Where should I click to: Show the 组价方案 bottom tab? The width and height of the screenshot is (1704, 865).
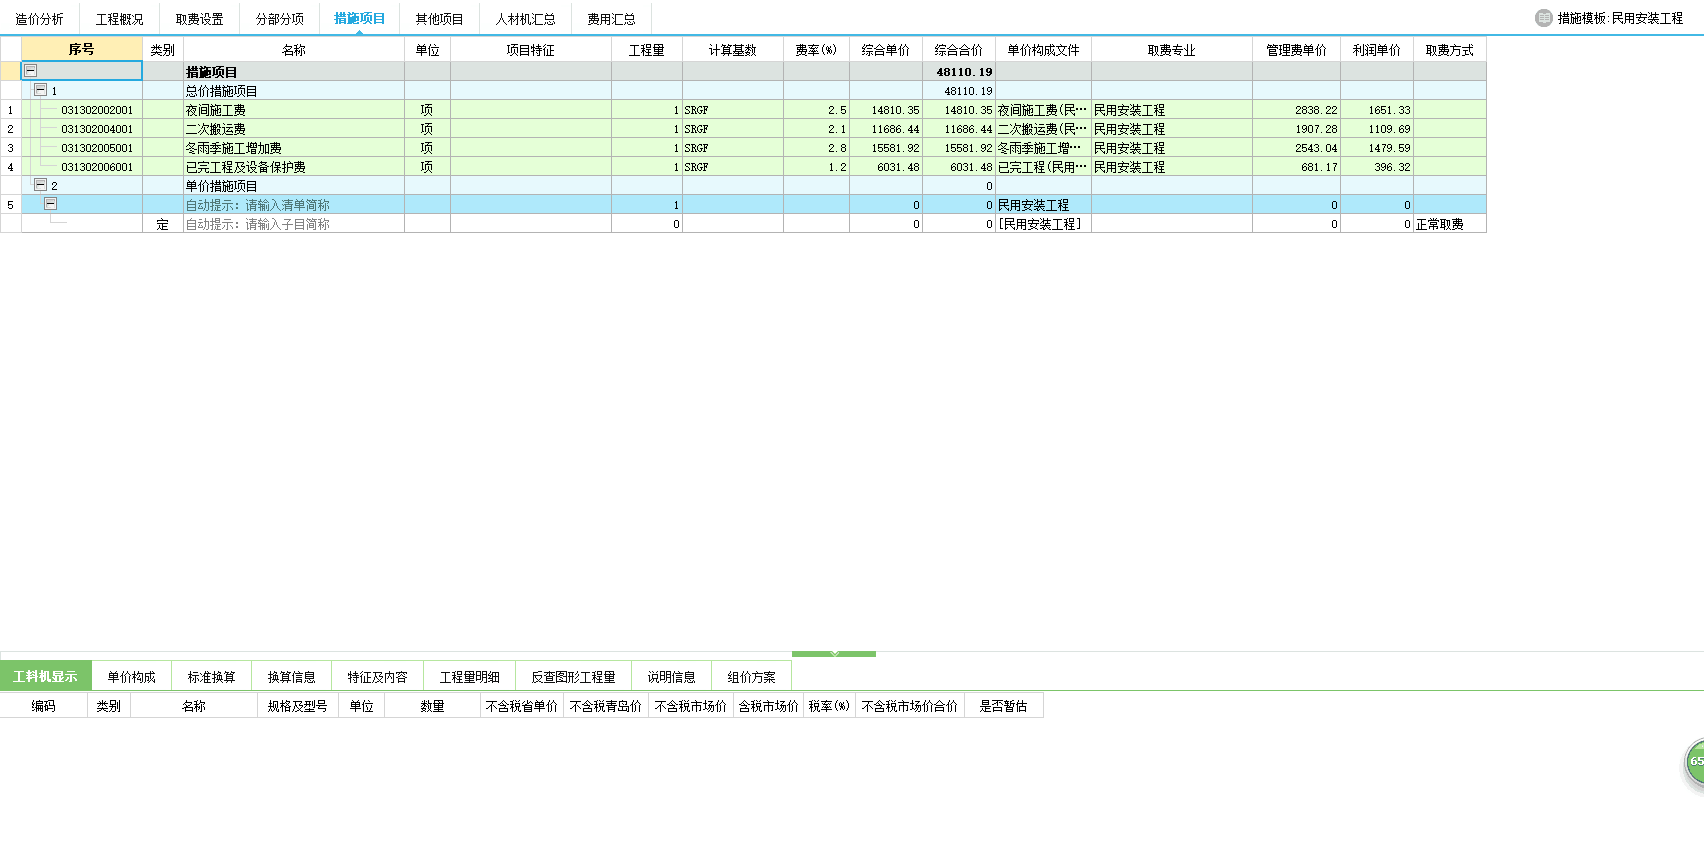click(752, 677)
